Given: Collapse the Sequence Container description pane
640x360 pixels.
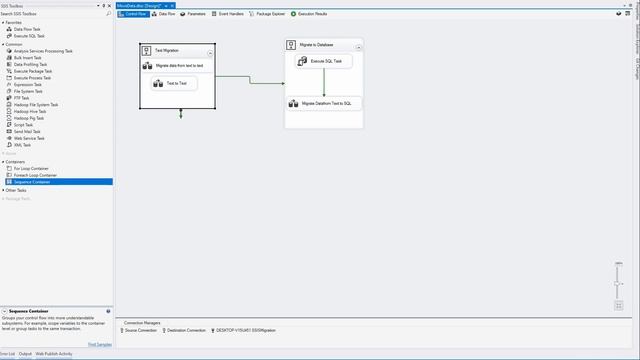Looking at the screenshot, I should (4, 311).
